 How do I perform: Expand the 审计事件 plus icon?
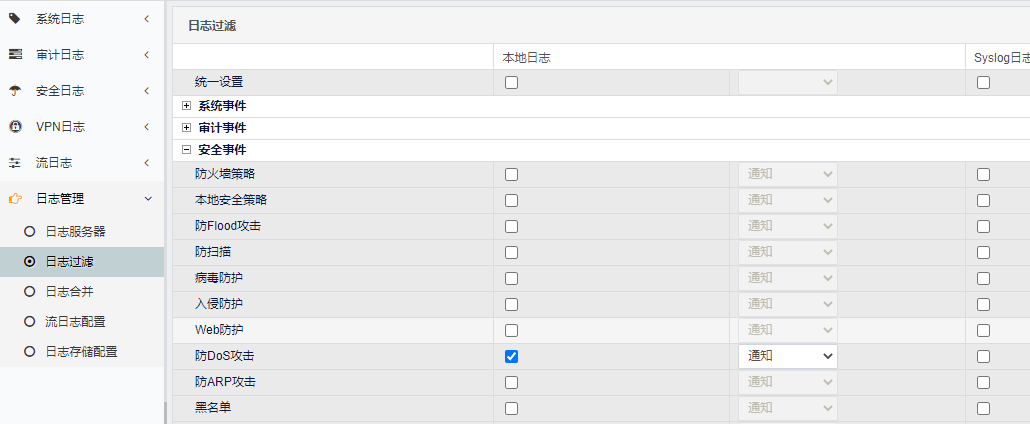pos(187,128)
